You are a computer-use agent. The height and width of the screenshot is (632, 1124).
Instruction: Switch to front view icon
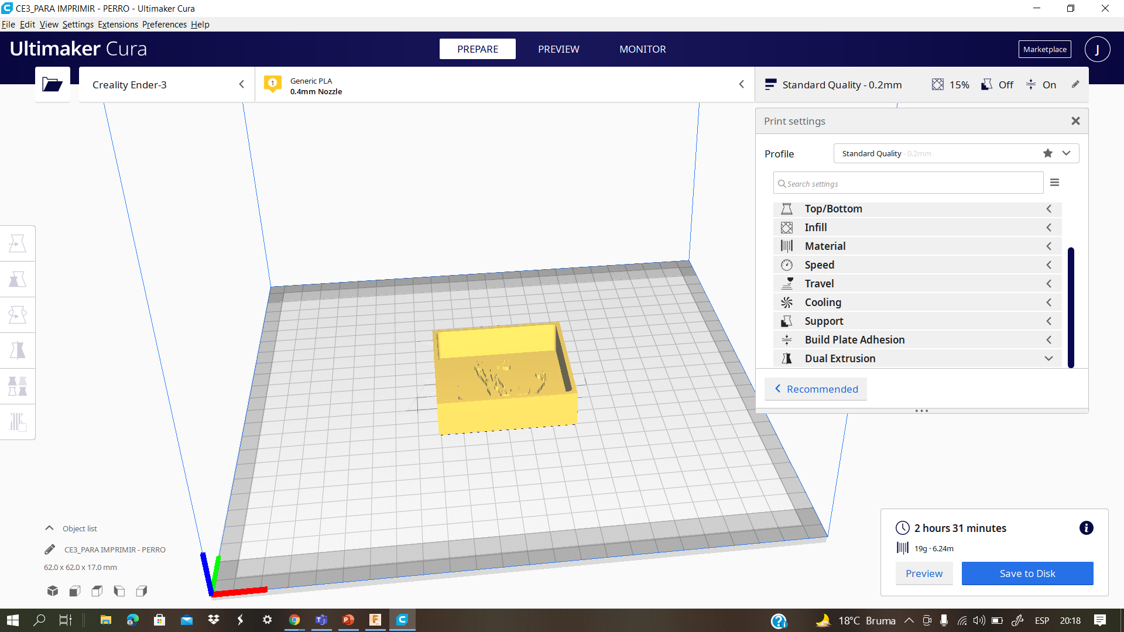(75, 591)
